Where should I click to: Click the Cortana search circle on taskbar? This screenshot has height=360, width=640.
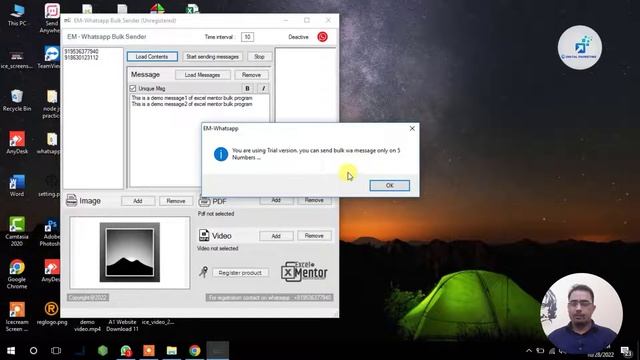(33, 351)
